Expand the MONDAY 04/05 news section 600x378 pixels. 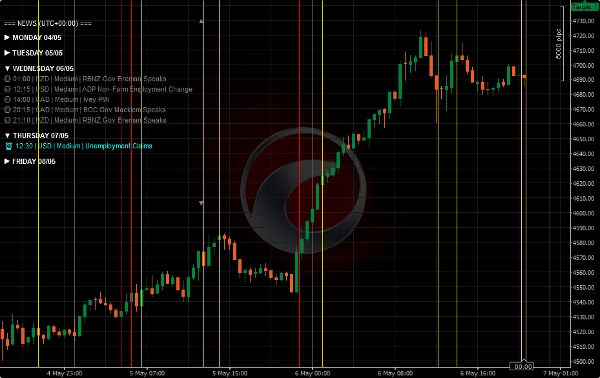[x=7, y=37]
